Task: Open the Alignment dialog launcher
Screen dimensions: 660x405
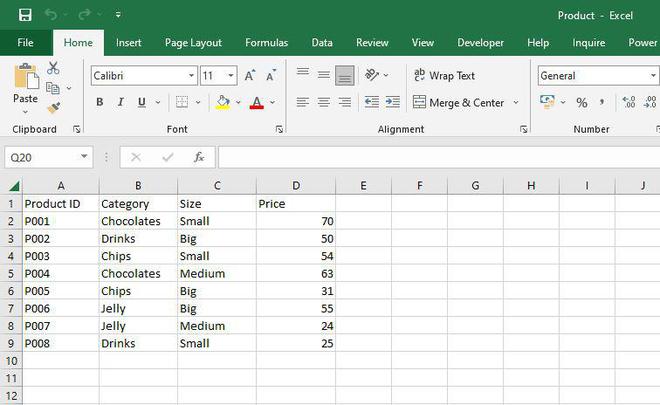Action: pos(524,129)
